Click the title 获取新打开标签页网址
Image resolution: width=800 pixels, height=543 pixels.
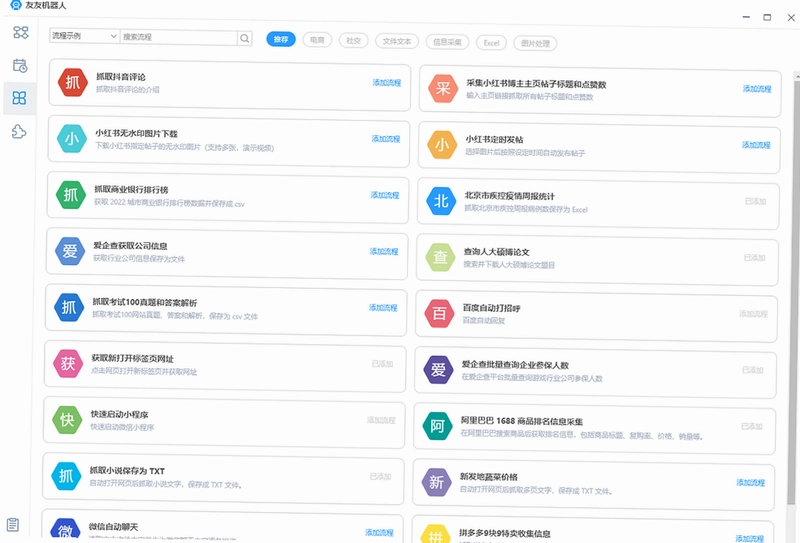pos(132,359)
